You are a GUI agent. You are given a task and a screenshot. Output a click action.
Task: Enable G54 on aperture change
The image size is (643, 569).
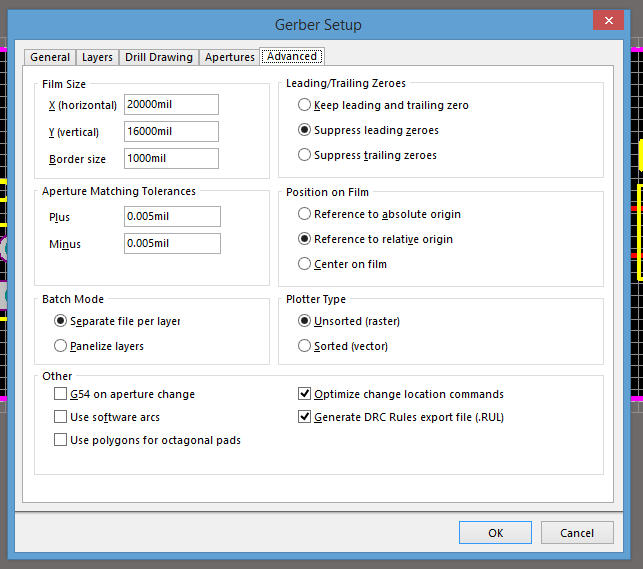click(x=61, y=394)
